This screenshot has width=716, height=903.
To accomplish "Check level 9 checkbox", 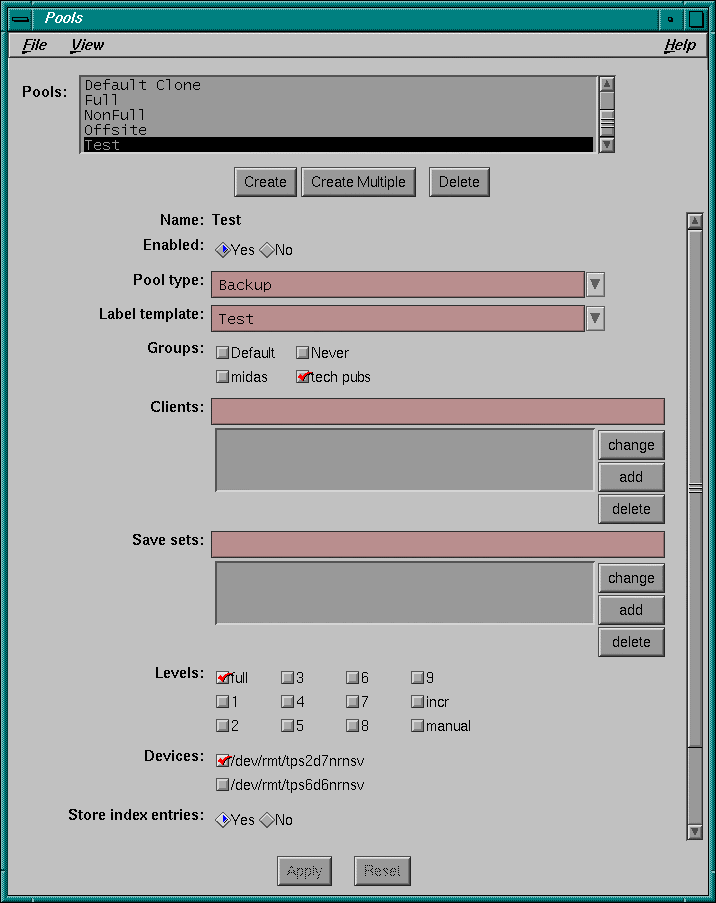I will pos(418,677).
